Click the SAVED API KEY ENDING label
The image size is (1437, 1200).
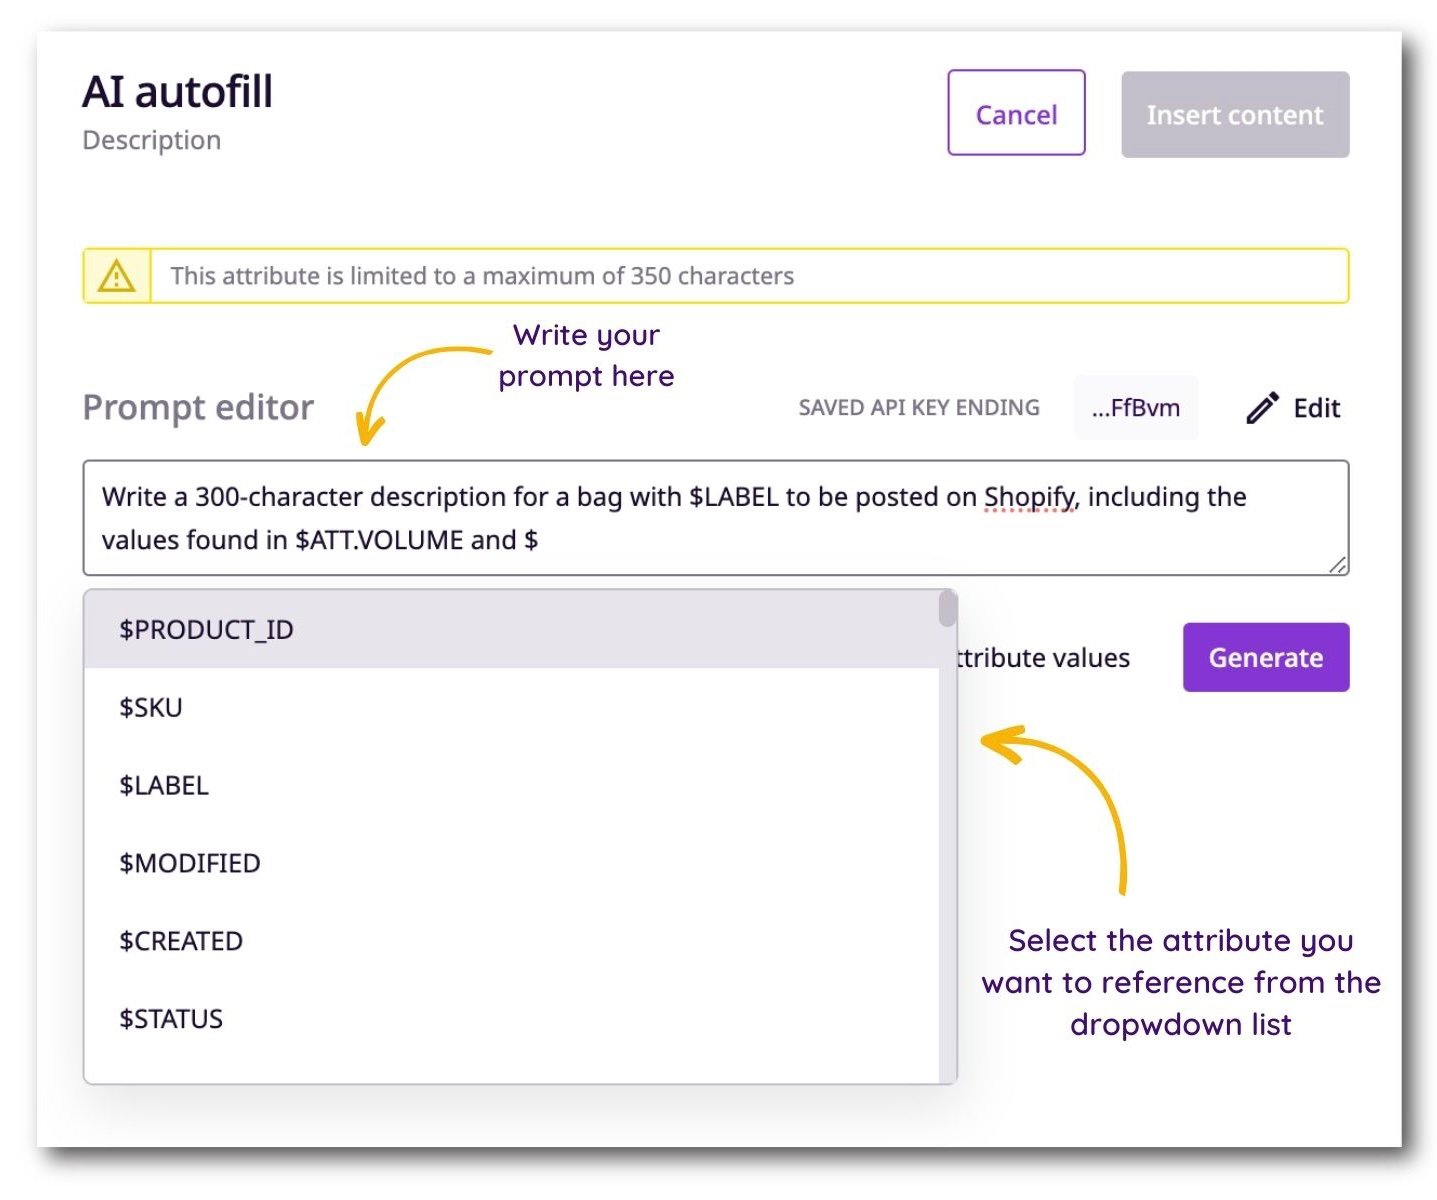coord(918,407)
